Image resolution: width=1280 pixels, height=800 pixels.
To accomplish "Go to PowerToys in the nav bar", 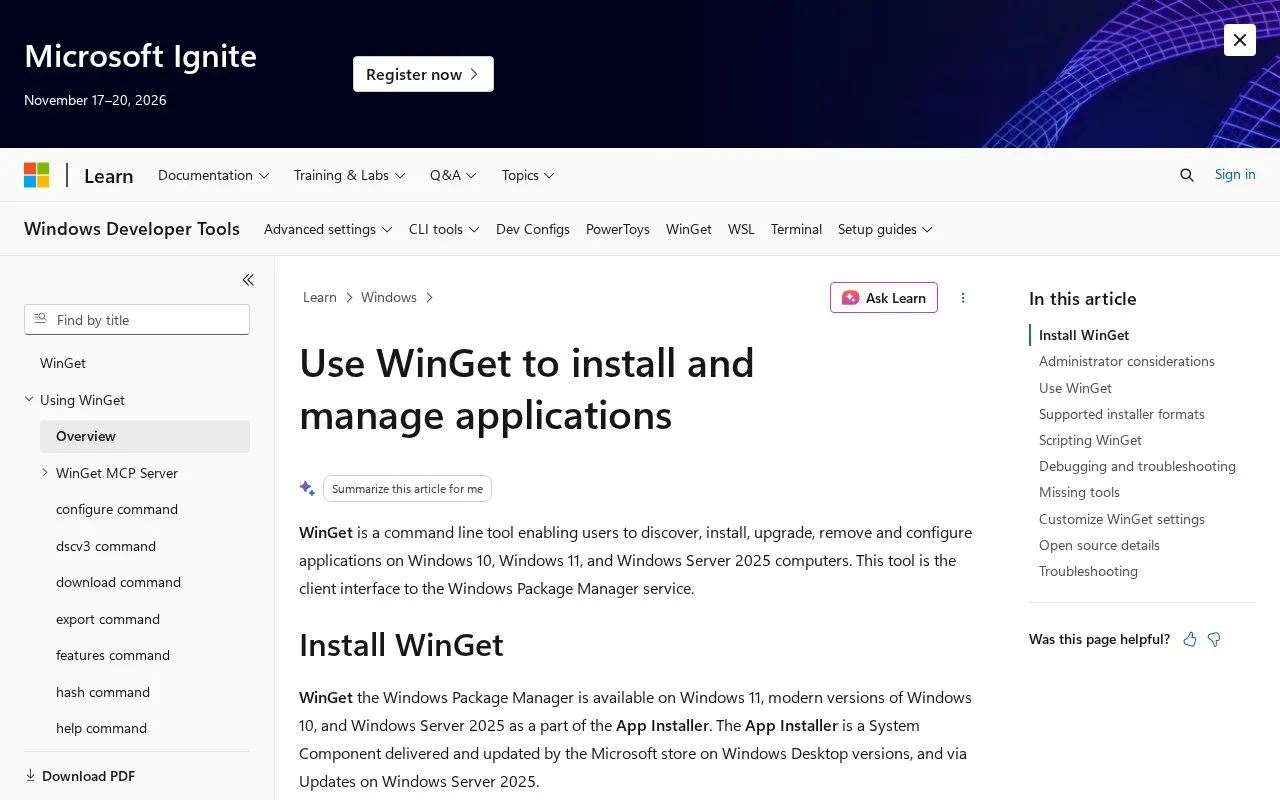I will click(x=618, y=229).
